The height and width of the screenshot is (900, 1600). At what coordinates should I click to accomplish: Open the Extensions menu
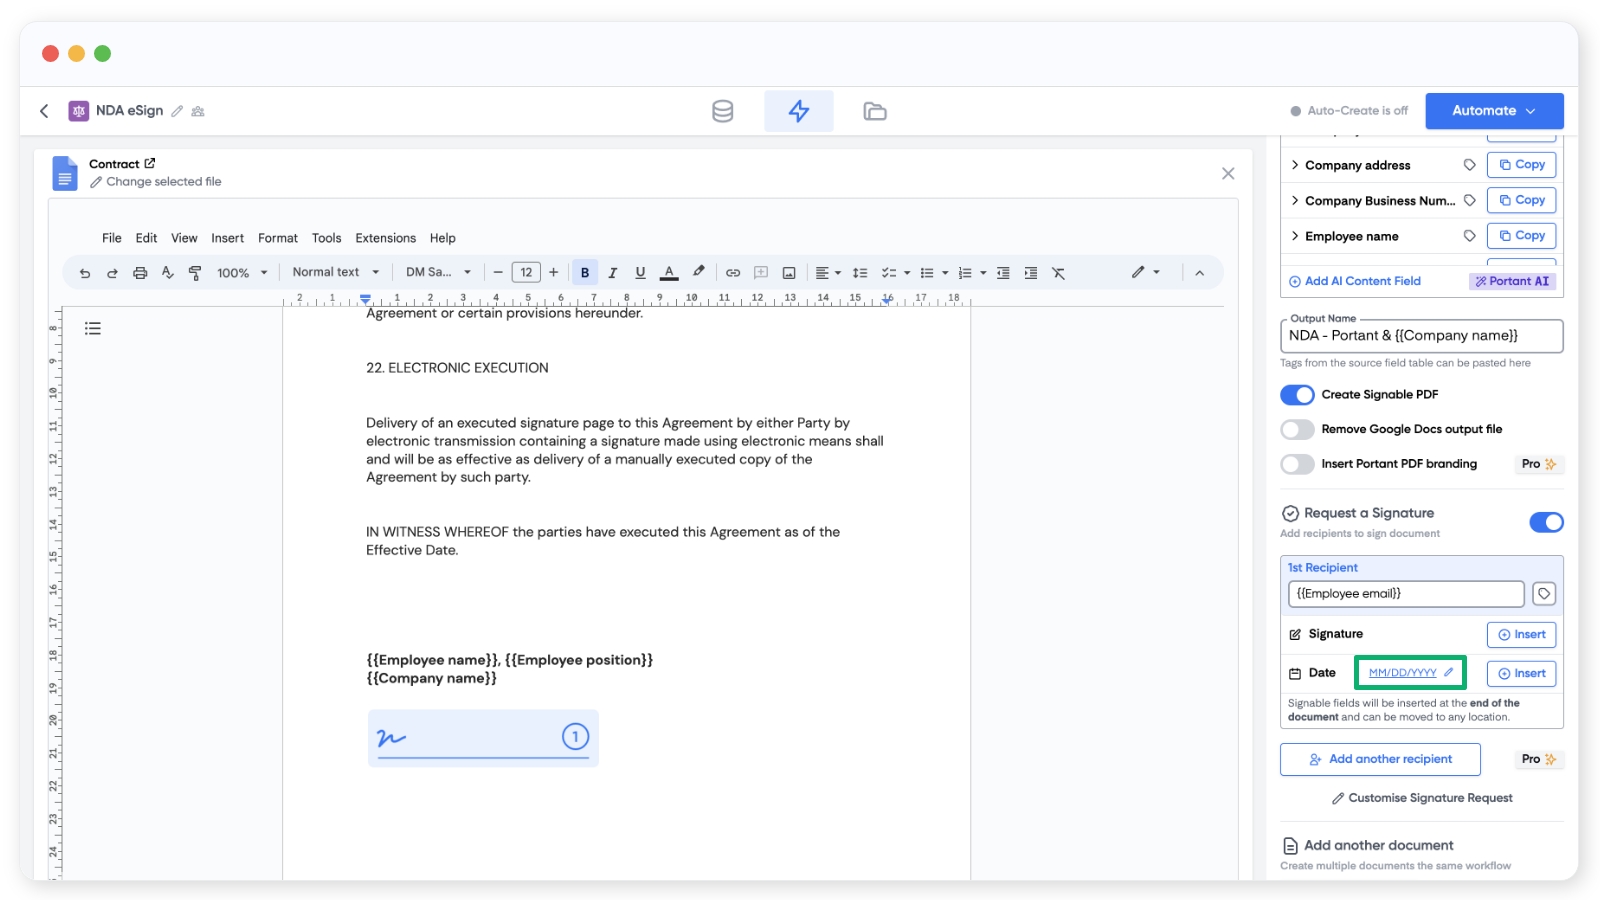pos(385,238)
